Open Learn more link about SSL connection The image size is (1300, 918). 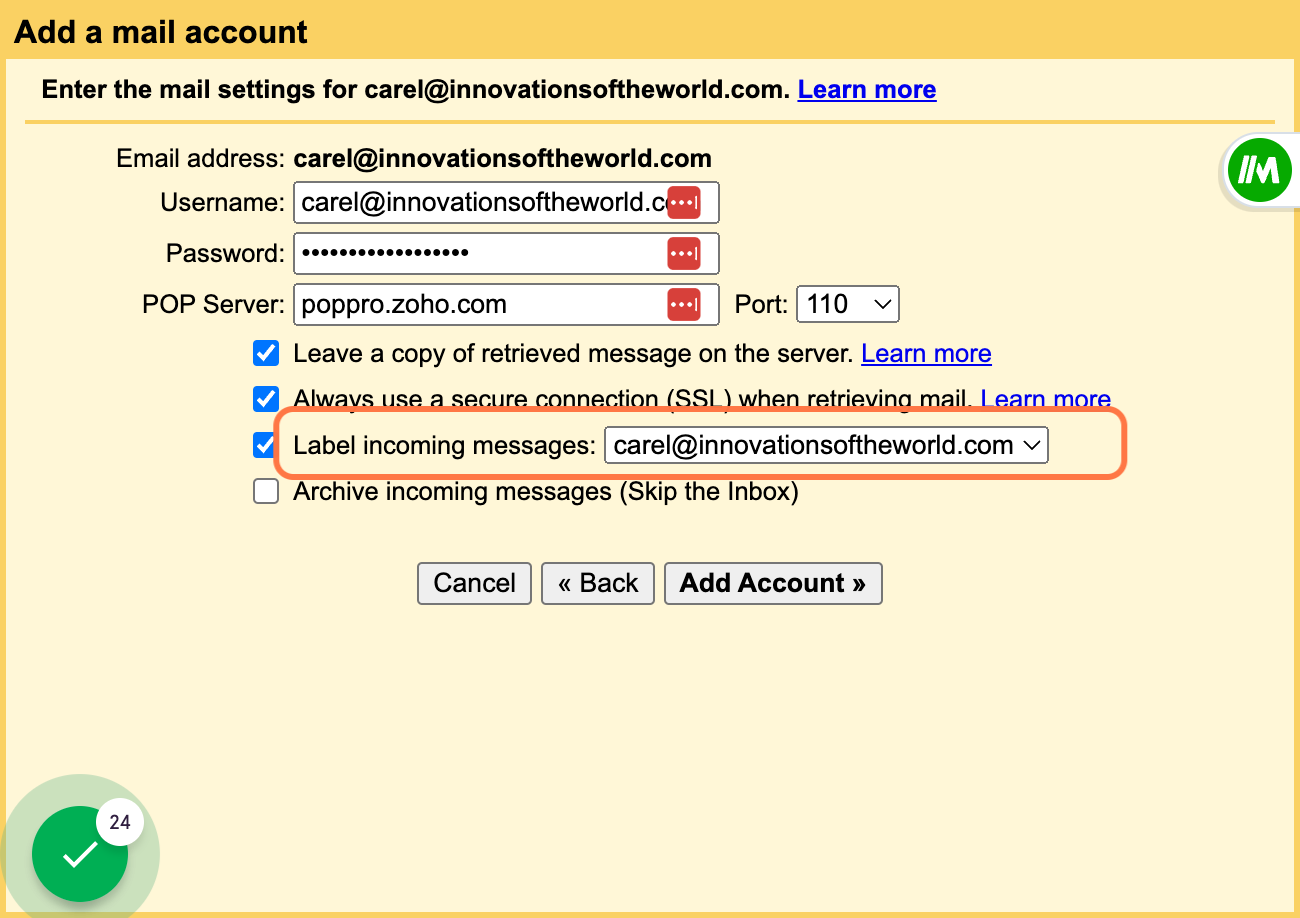1046,400
